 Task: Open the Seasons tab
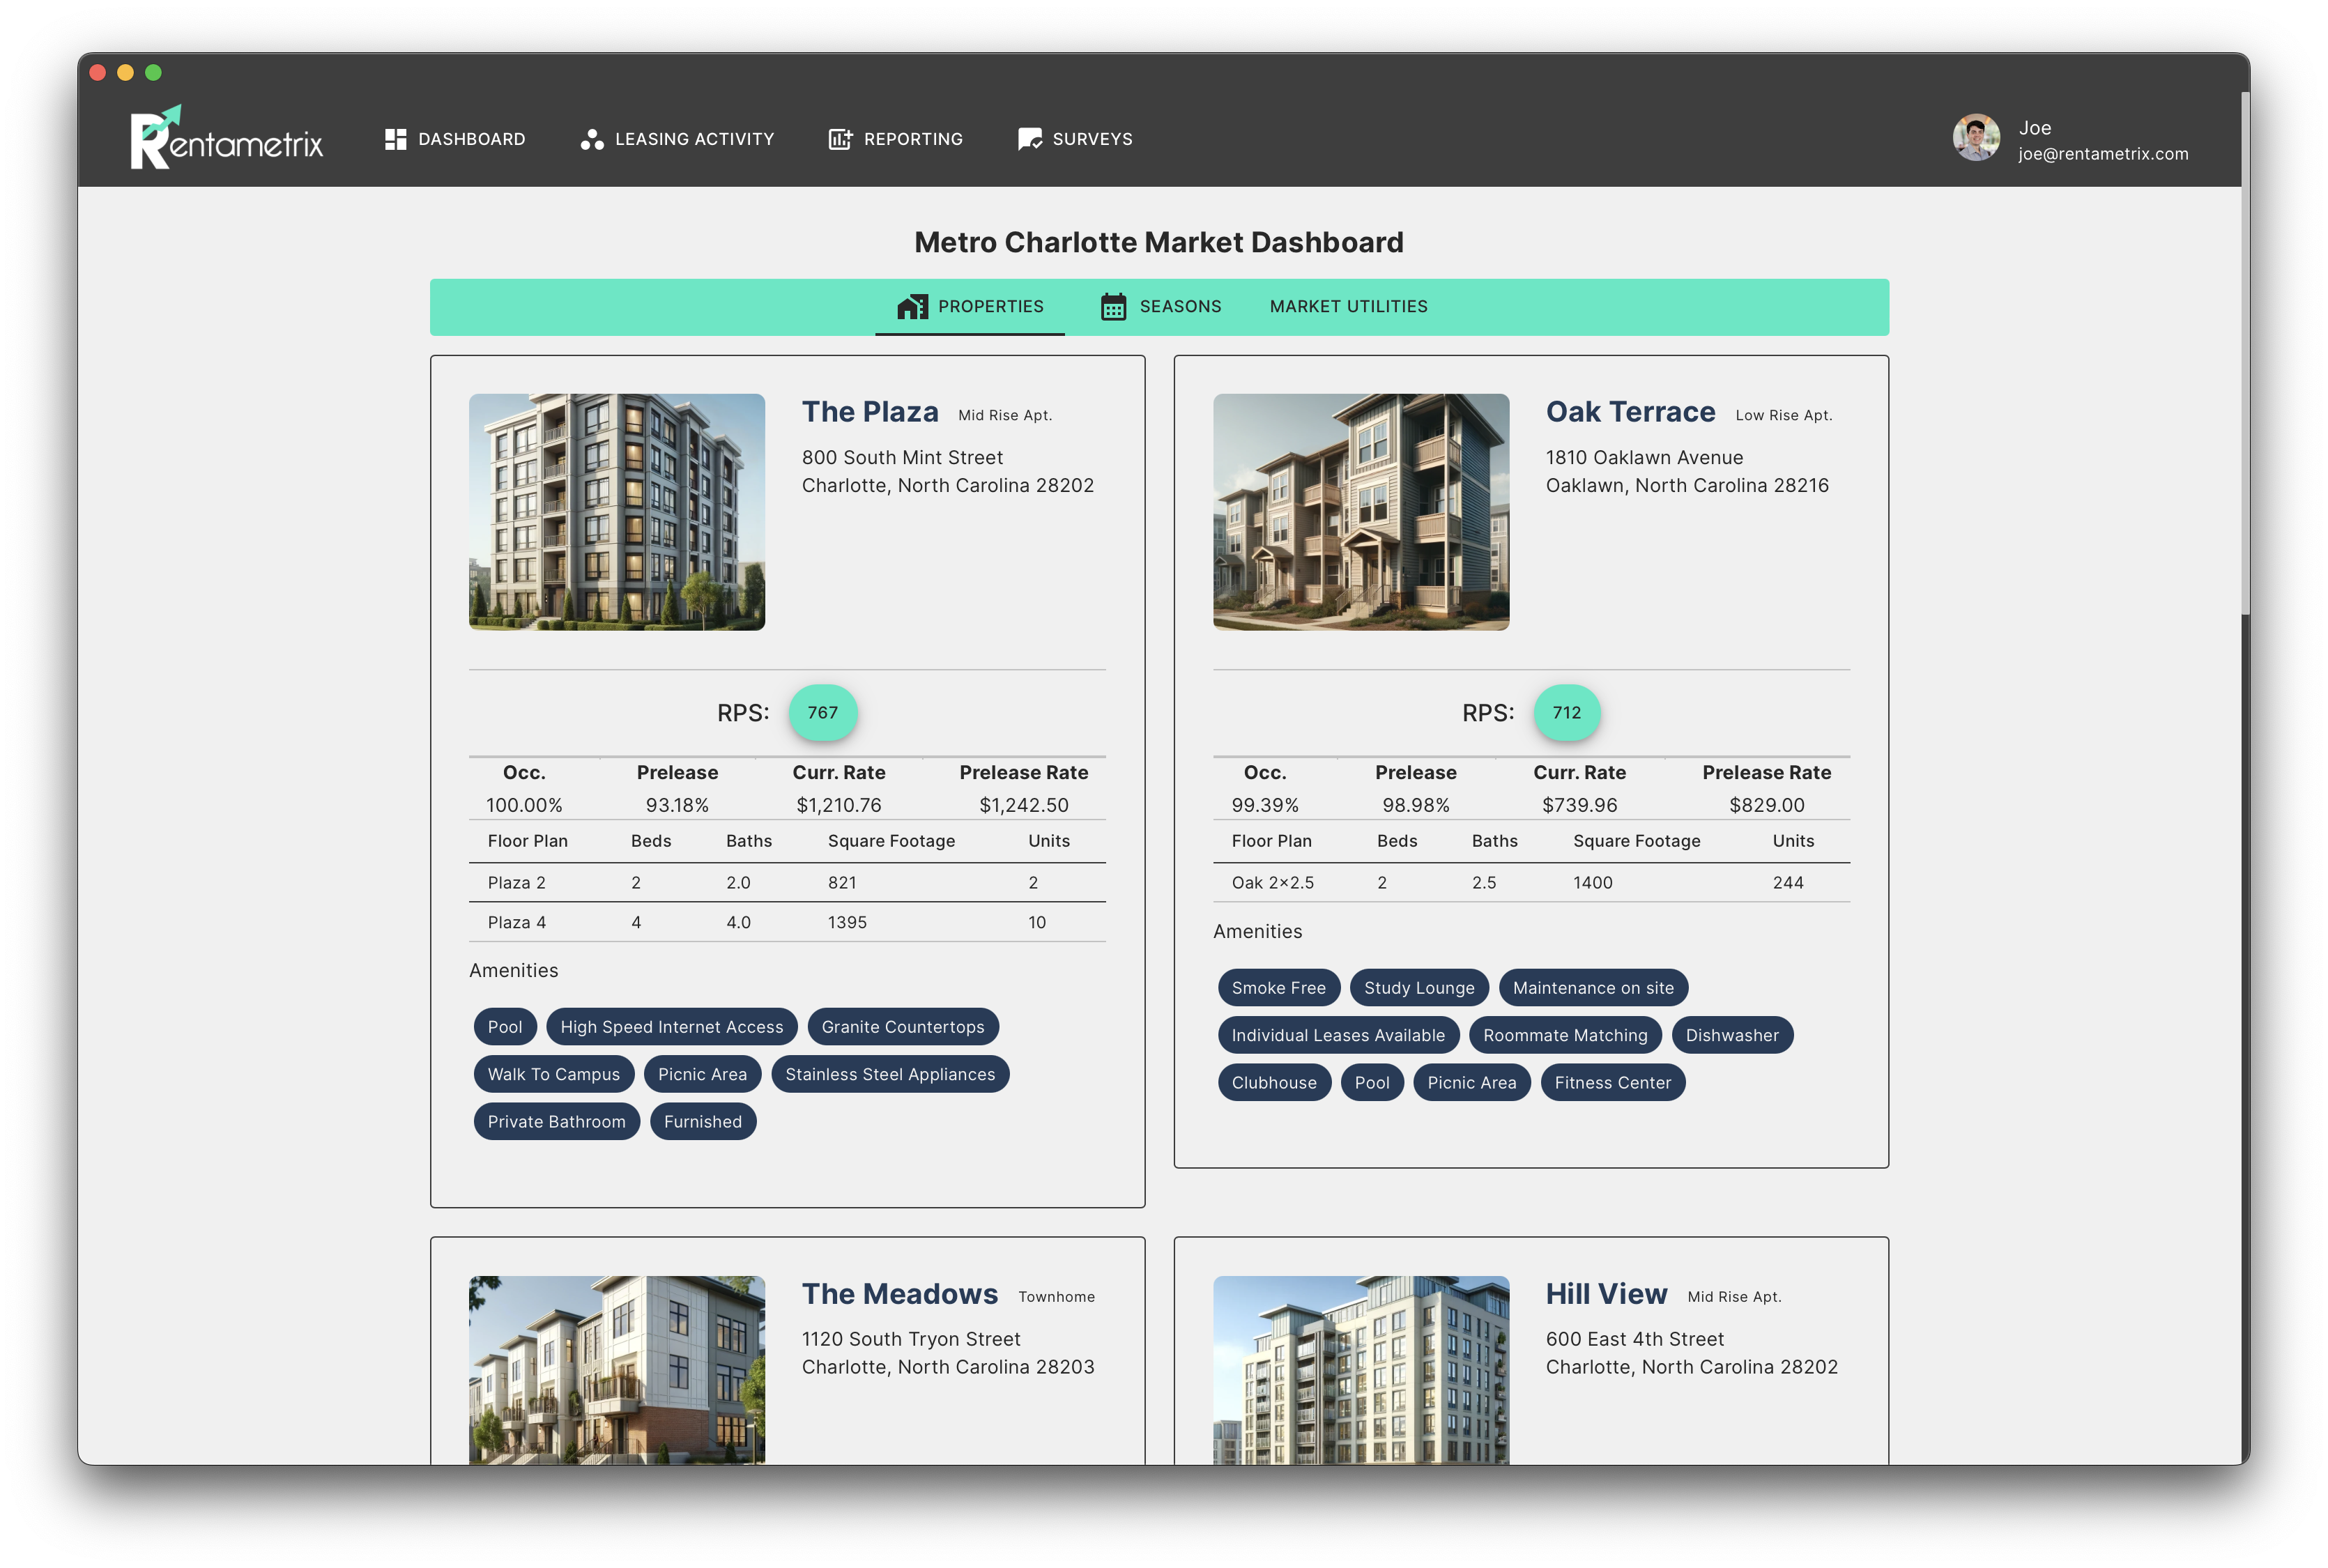point(1179,306)
